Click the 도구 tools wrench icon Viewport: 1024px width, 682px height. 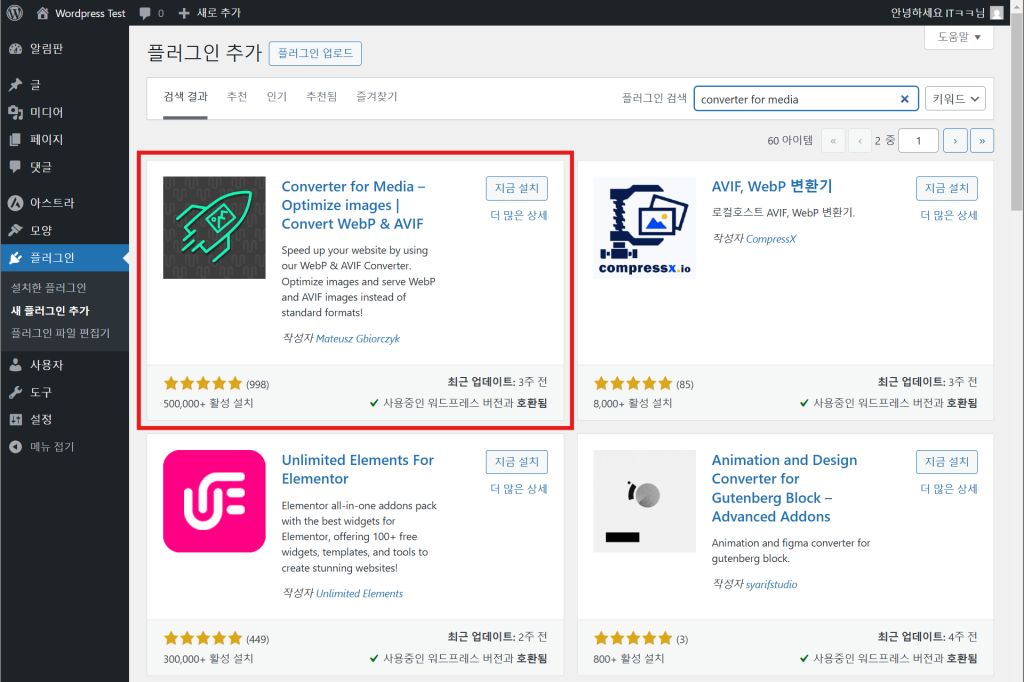pos(16,393)
